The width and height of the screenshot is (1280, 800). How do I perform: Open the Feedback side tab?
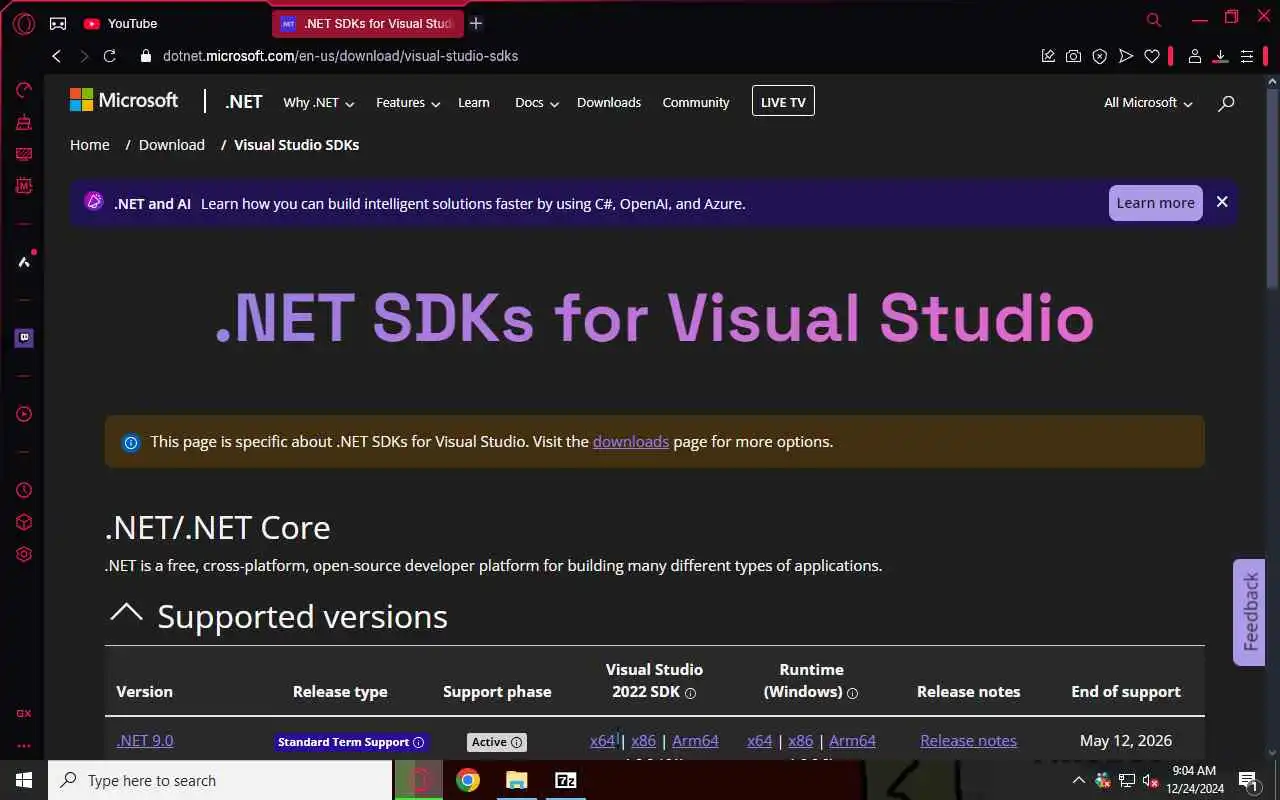(1249, 611)
